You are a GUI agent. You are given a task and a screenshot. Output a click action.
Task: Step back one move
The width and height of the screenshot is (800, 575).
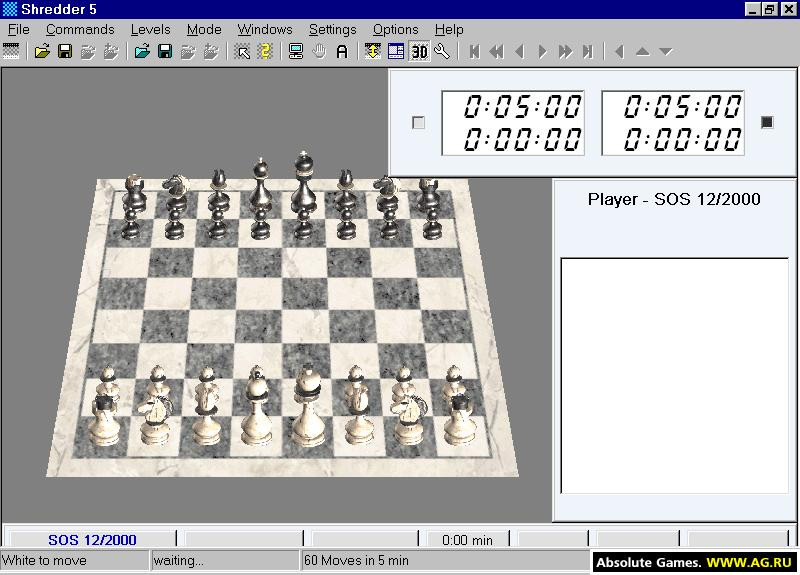pyautogui.click(x=520, y=52)
